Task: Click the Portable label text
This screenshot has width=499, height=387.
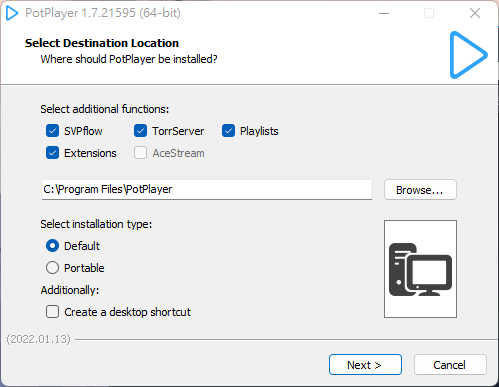Action: click(x=84, y=268)
